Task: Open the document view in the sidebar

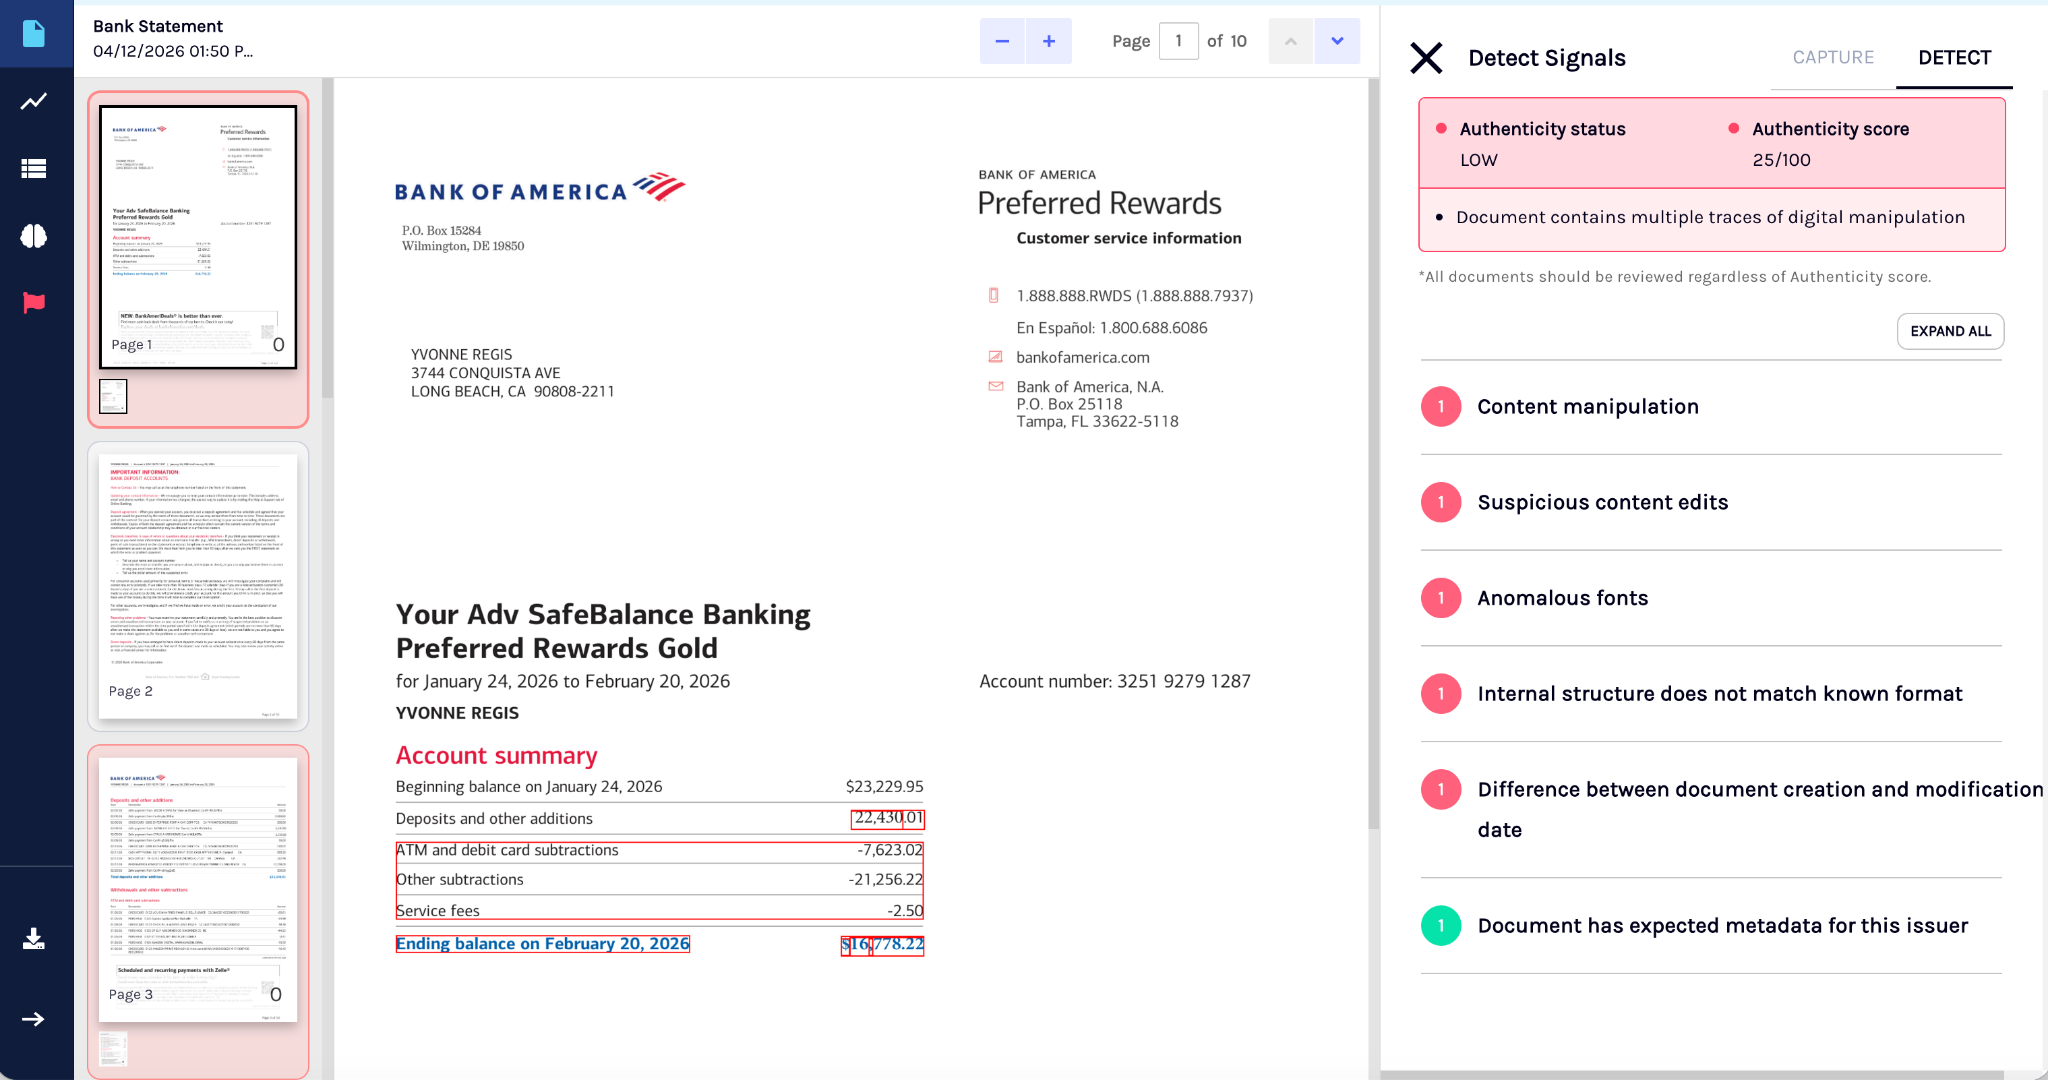Action: pos(34,34)
